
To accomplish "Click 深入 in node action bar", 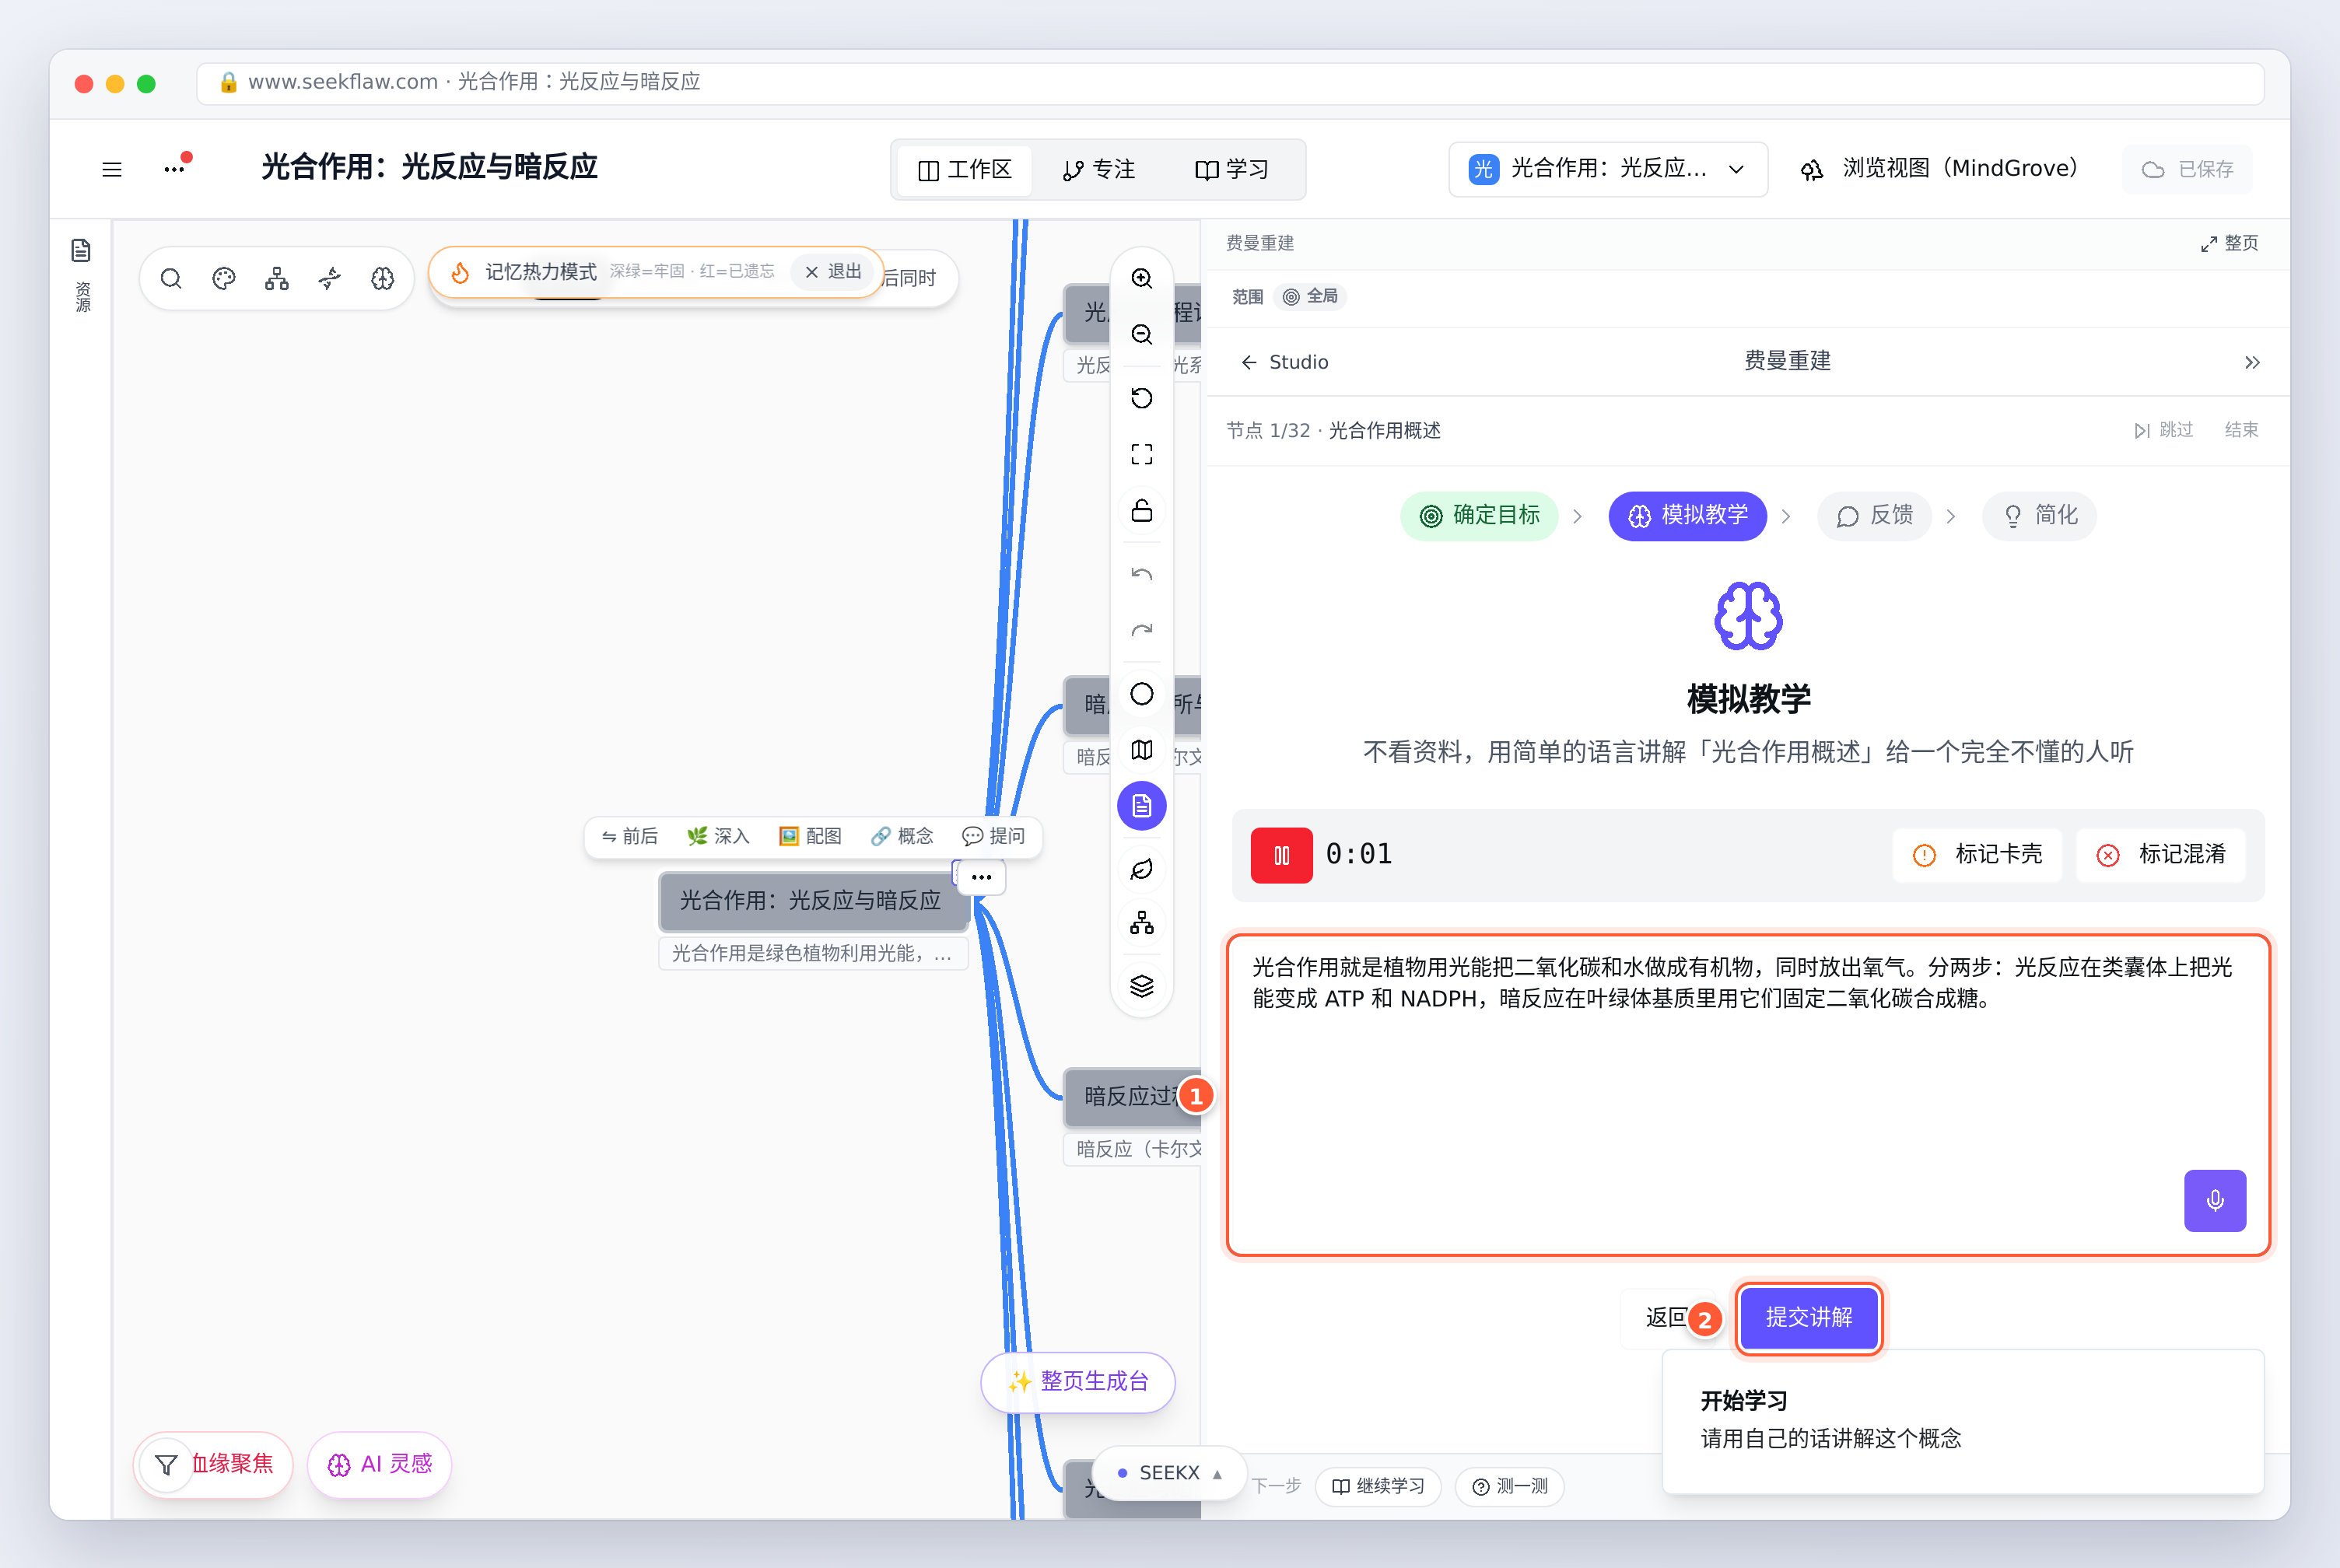I will [718, 836].
